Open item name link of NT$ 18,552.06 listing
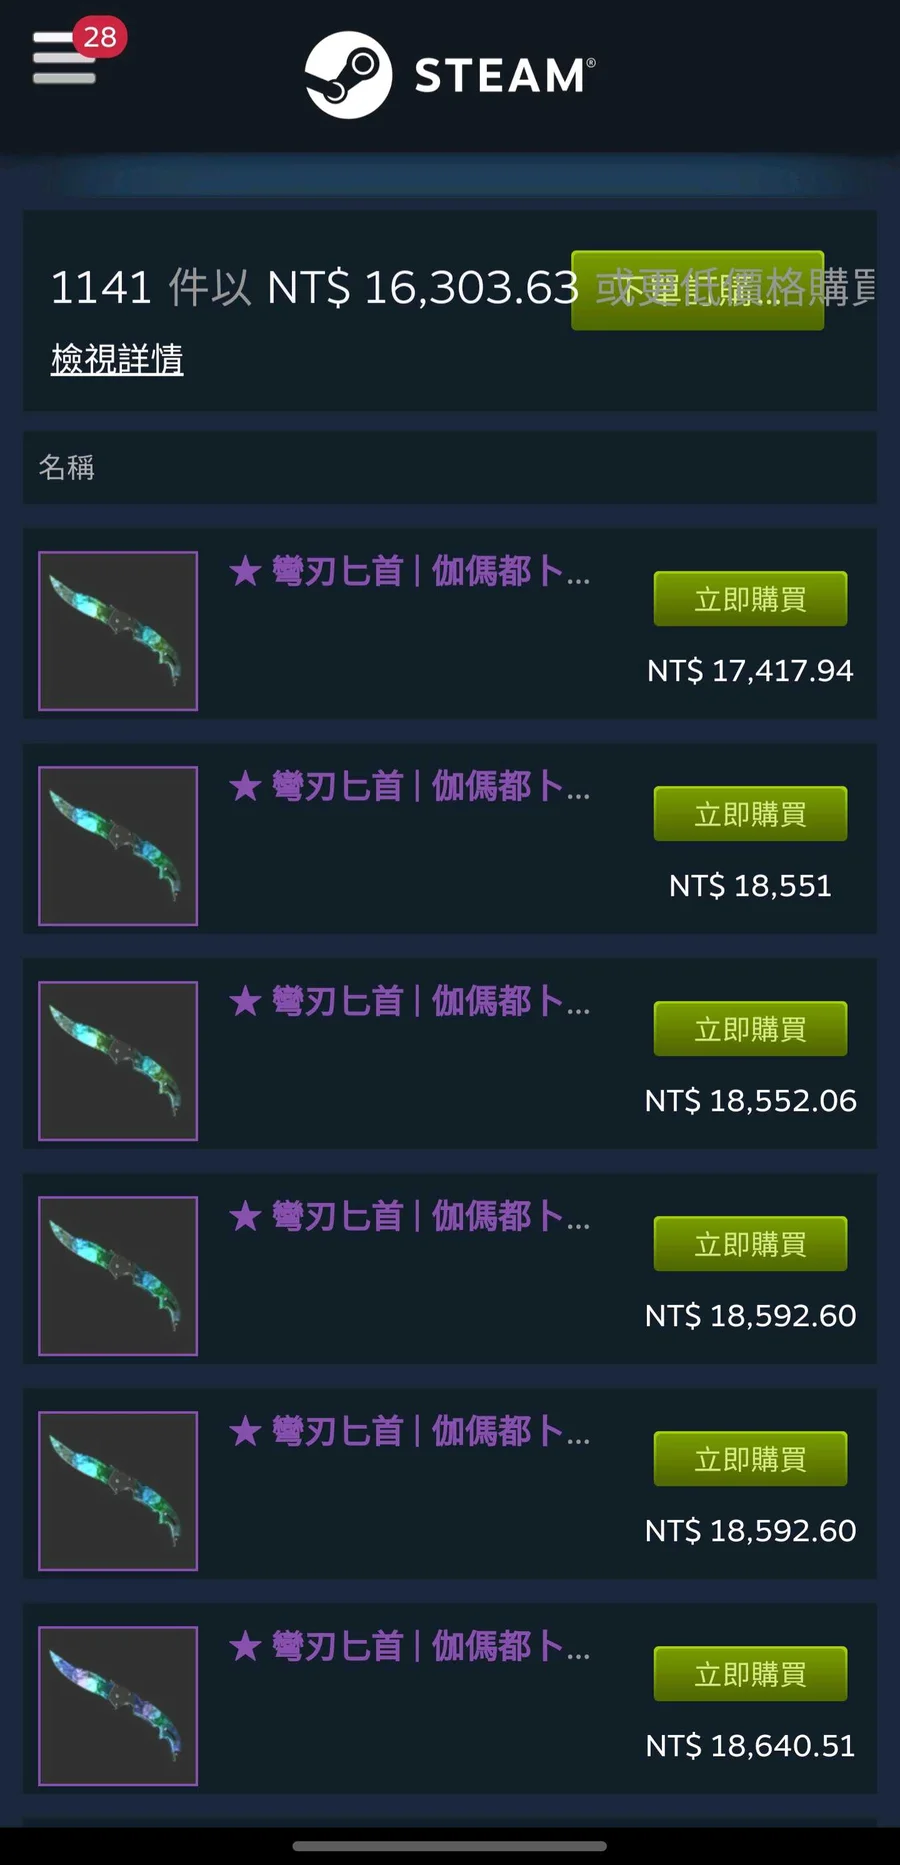This screenshot has height=1865, width=900. (x=410, y=1002)
